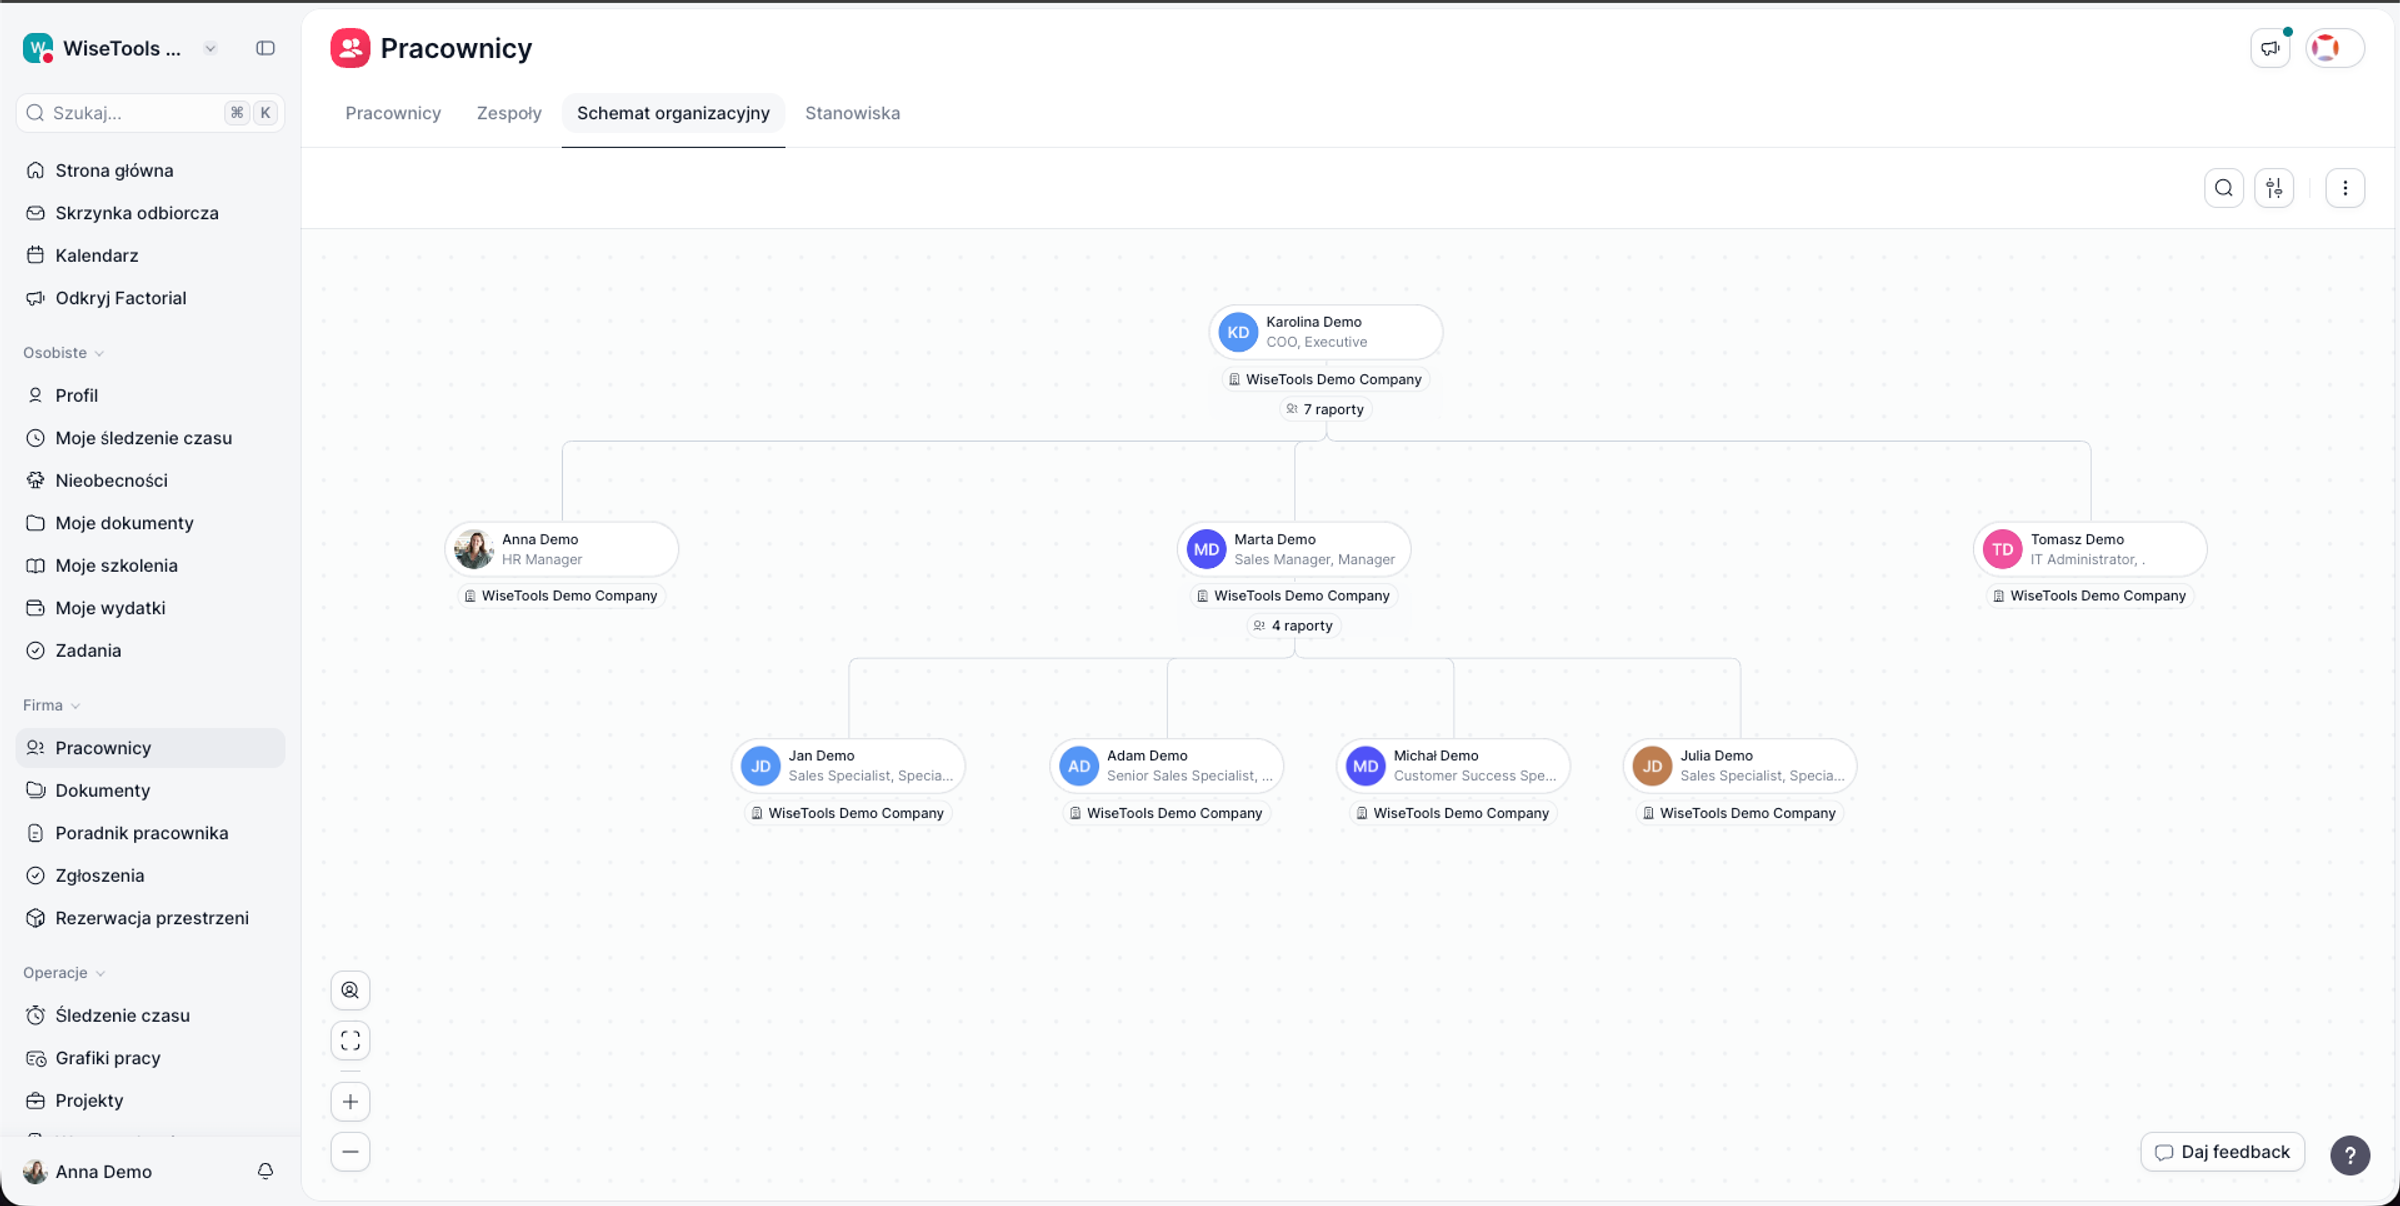Zoom out of the org chart
The image size is (2400, 1206).
coord(350,1152)
